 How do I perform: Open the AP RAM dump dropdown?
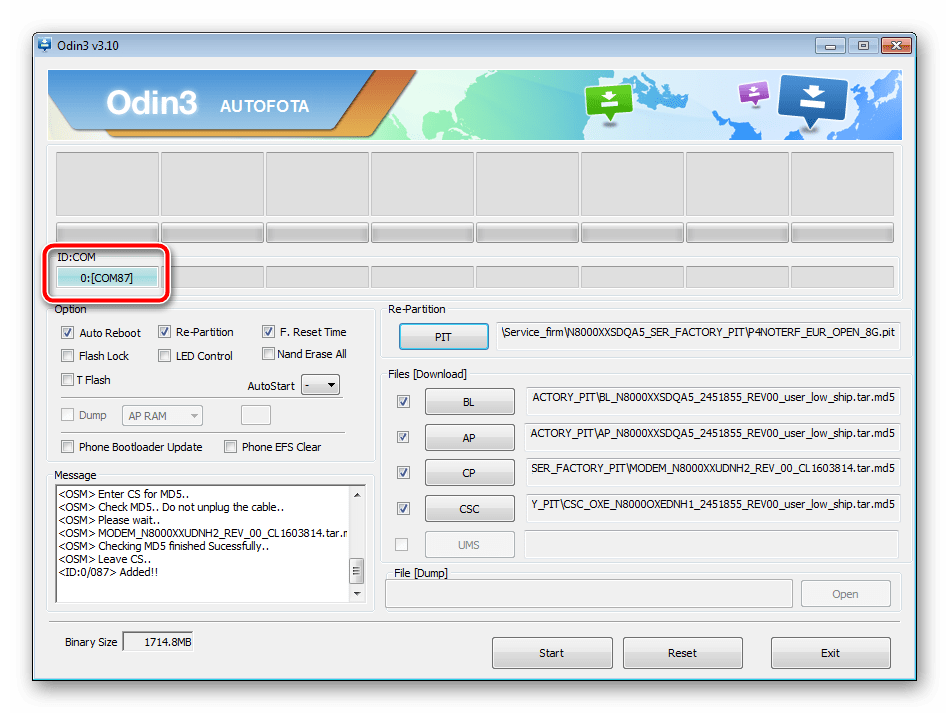tap(162, 416)
